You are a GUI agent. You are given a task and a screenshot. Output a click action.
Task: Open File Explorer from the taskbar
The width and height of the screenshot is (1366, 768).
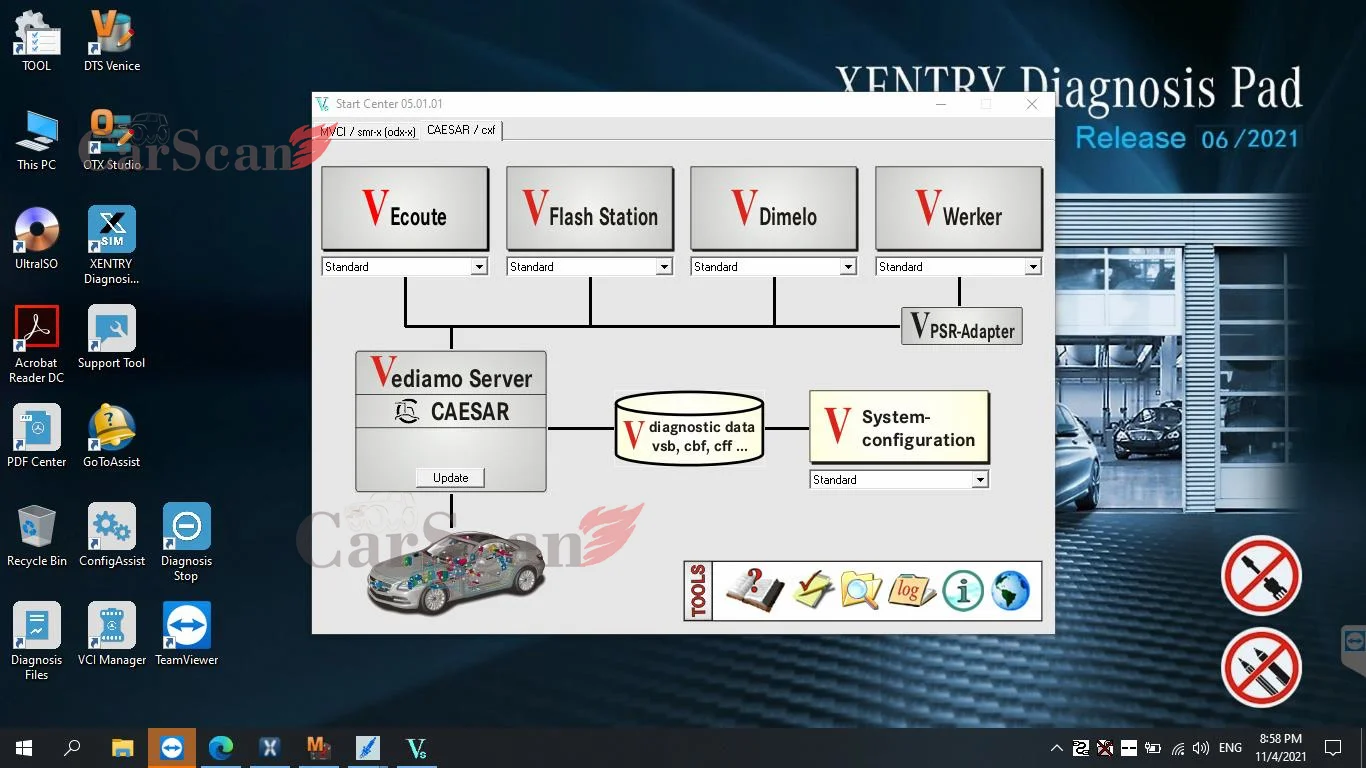point(123,748)
